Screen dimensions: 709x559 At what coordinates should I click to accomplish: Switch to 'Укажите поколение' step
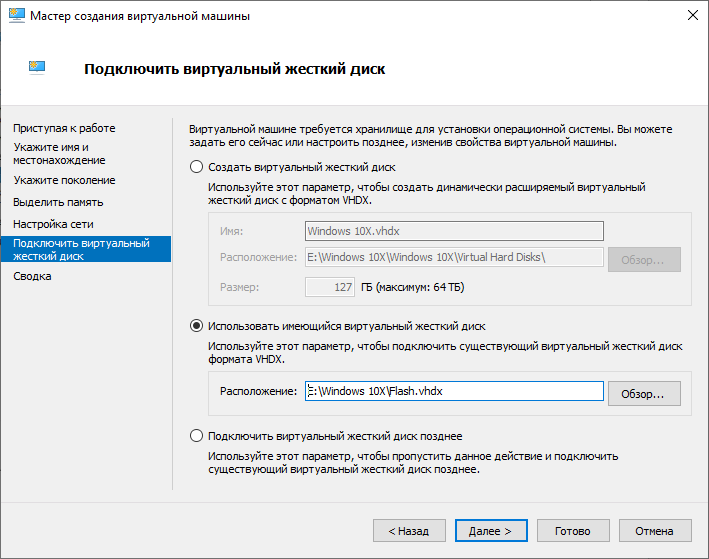[64, 180]
